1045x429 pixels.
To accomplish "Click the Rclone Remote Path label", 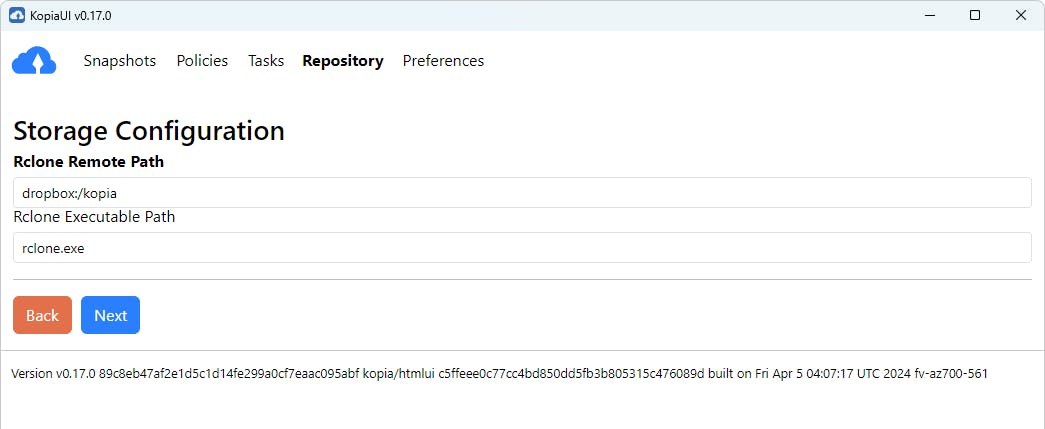I will coord(89,162).
